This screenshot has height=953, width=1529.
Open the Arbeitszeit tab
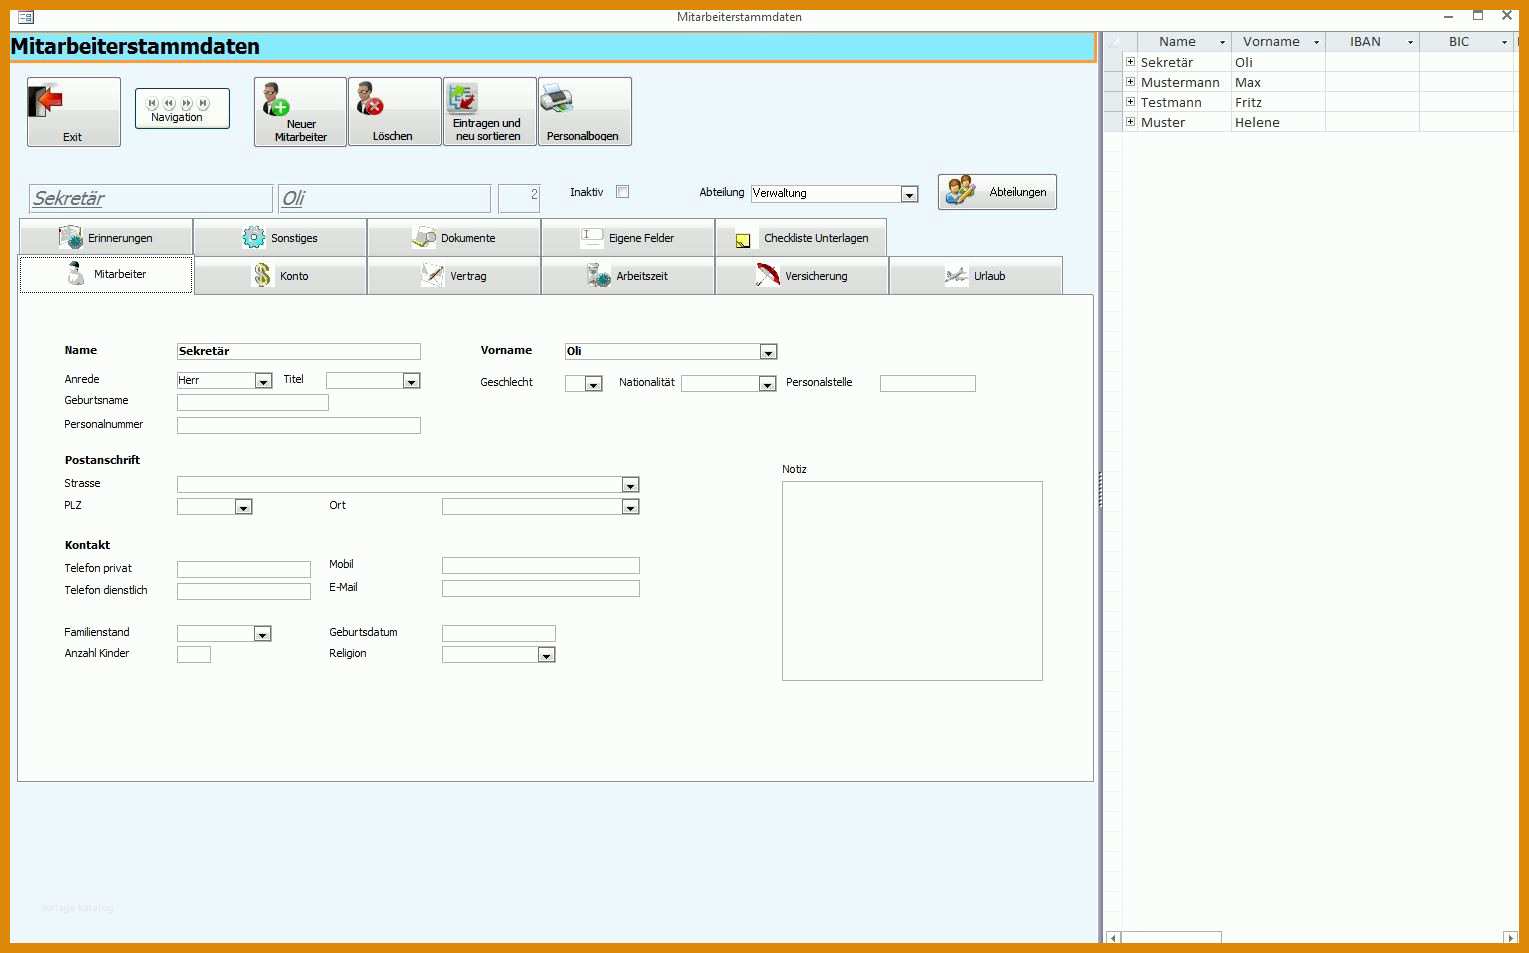[x=628, y=276]
